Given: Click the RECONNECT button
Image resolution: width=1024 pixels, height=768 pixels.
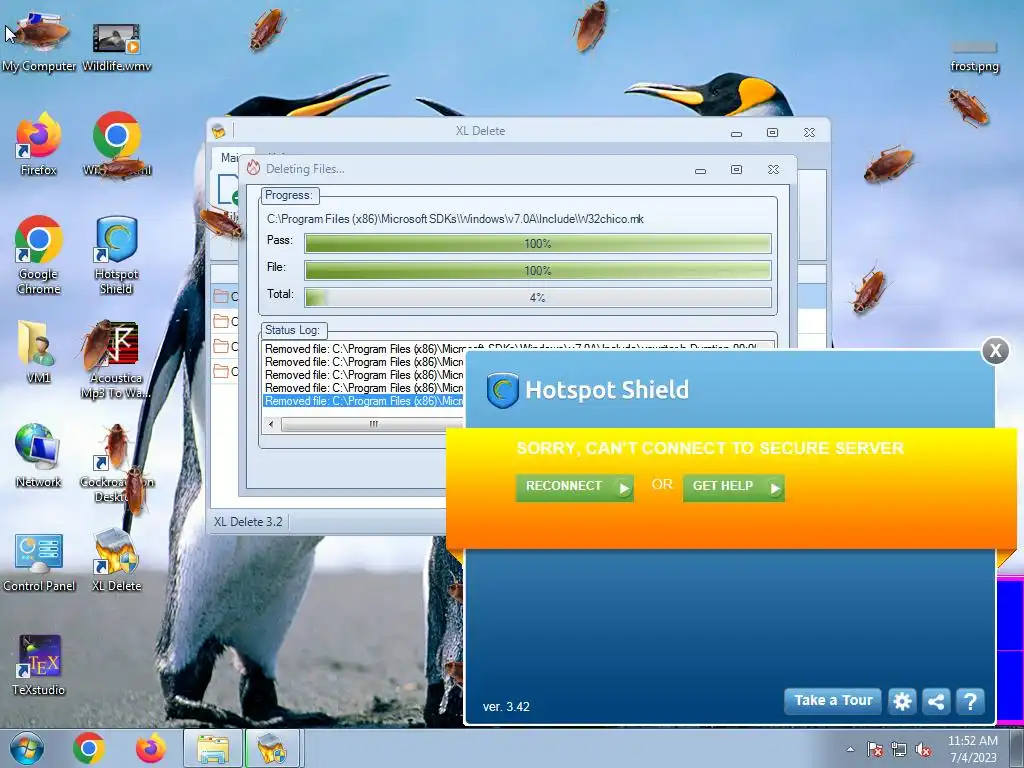Looking at the screenshot, I should 574,487.
